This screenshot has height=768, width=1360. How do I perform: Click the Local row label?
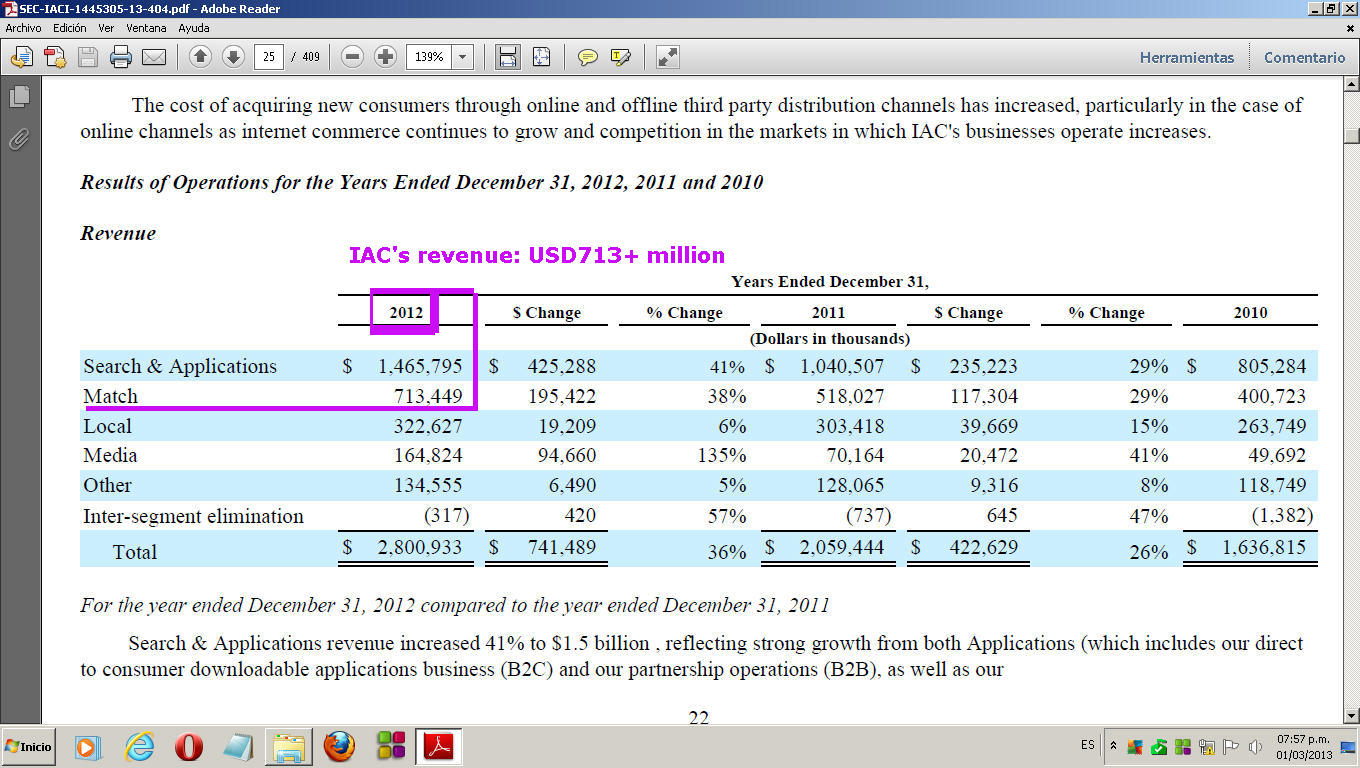[107, 427]
